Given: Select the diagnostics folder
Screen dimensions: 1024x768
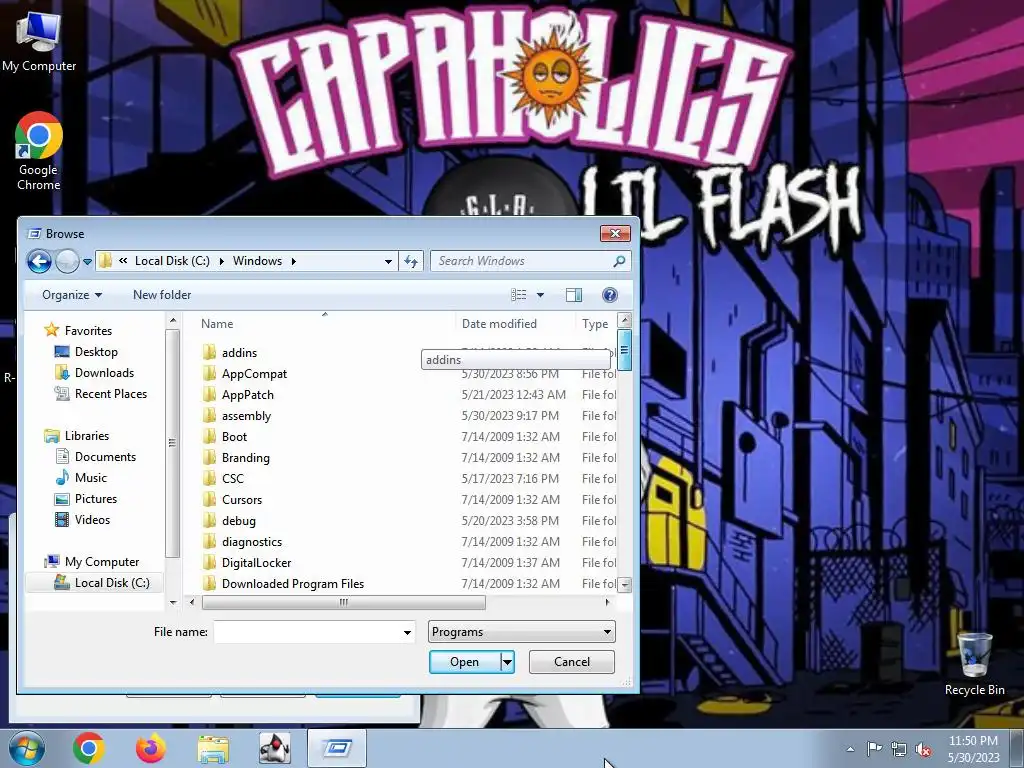Looking at the screenshot, I should pyautogui.click(x=251, y=541).
